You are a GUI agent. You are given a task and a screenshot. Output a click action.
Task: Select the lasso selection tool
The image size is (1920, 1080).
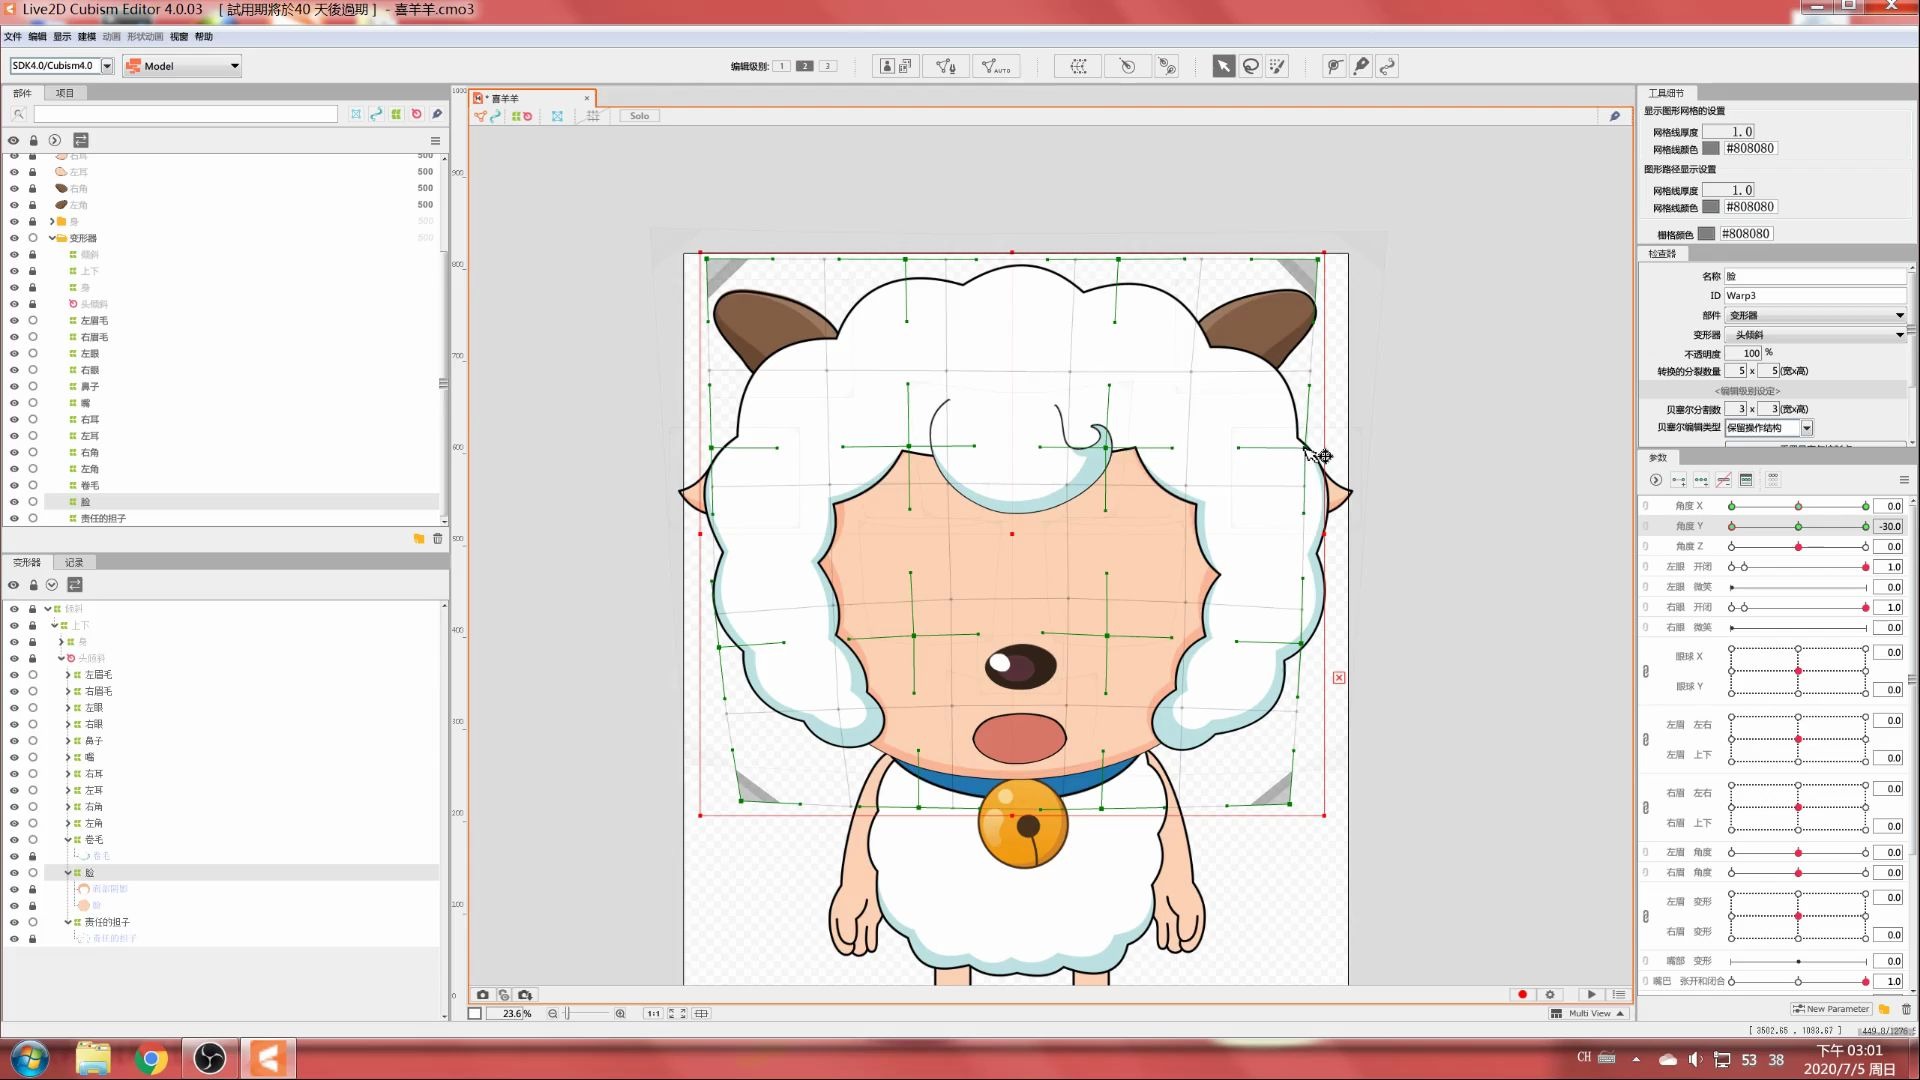[1250, 66]
